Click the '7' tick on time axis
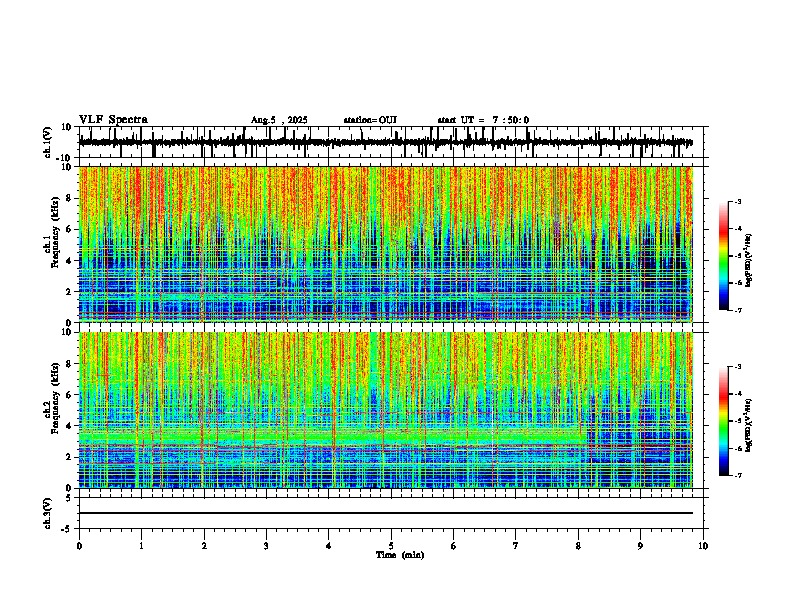 pyautogui.click(x=516, y=546)
